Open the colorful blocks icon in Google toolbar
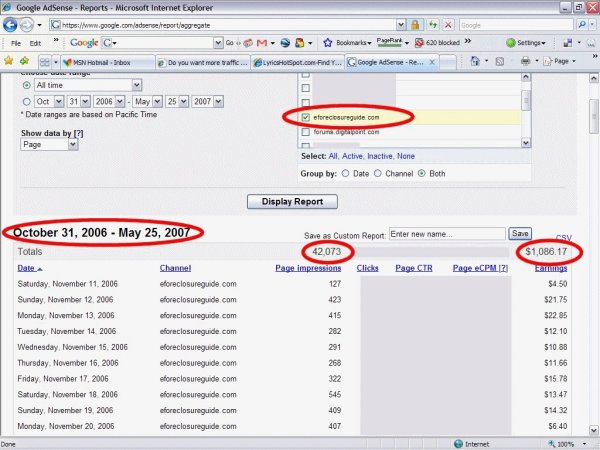 300,43
